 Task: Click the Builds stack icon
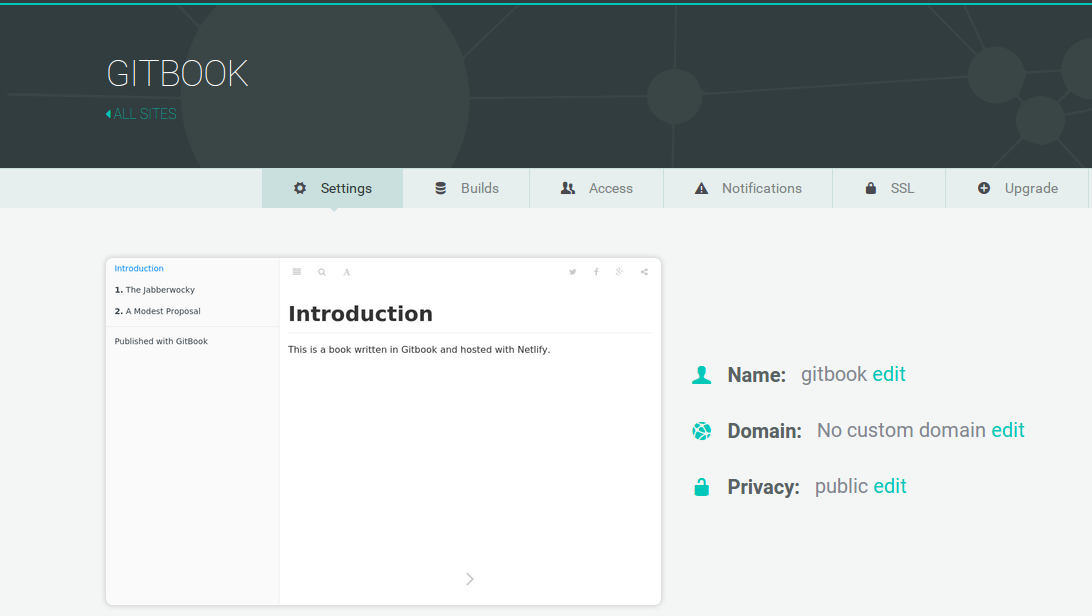click(x=441, y=188)
